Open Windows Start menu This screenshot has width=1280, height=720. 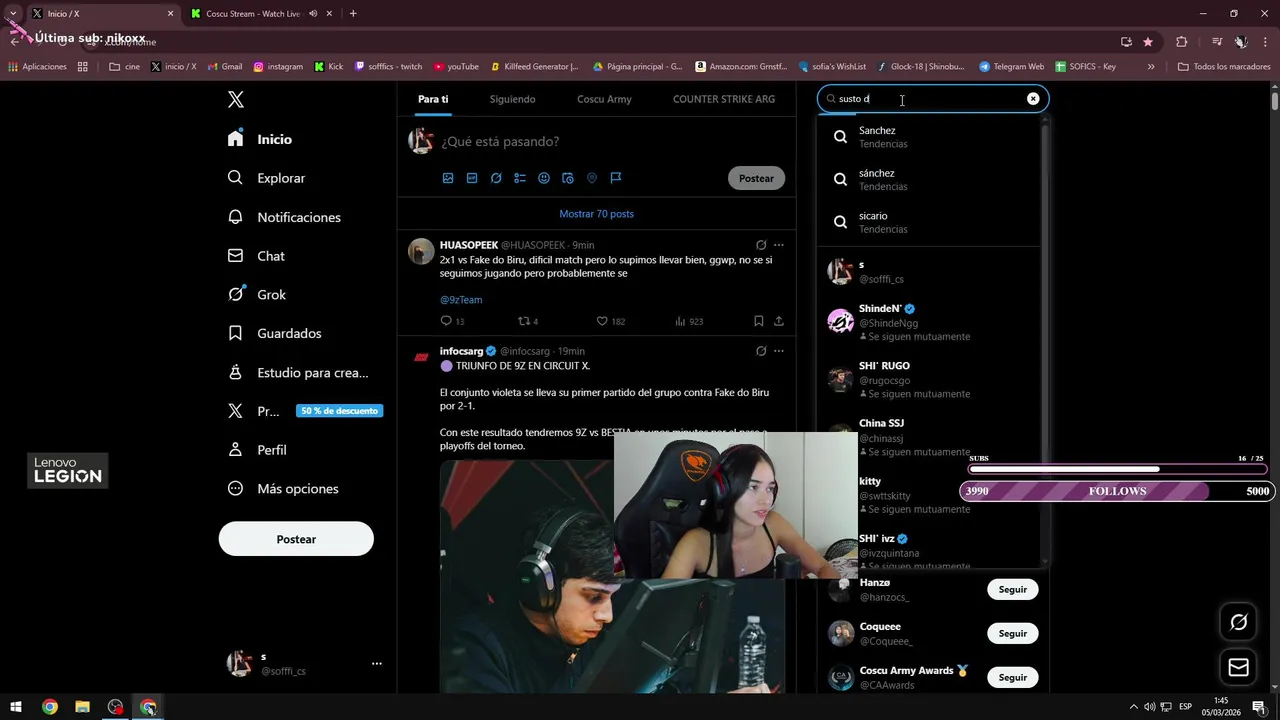point(16,707)
